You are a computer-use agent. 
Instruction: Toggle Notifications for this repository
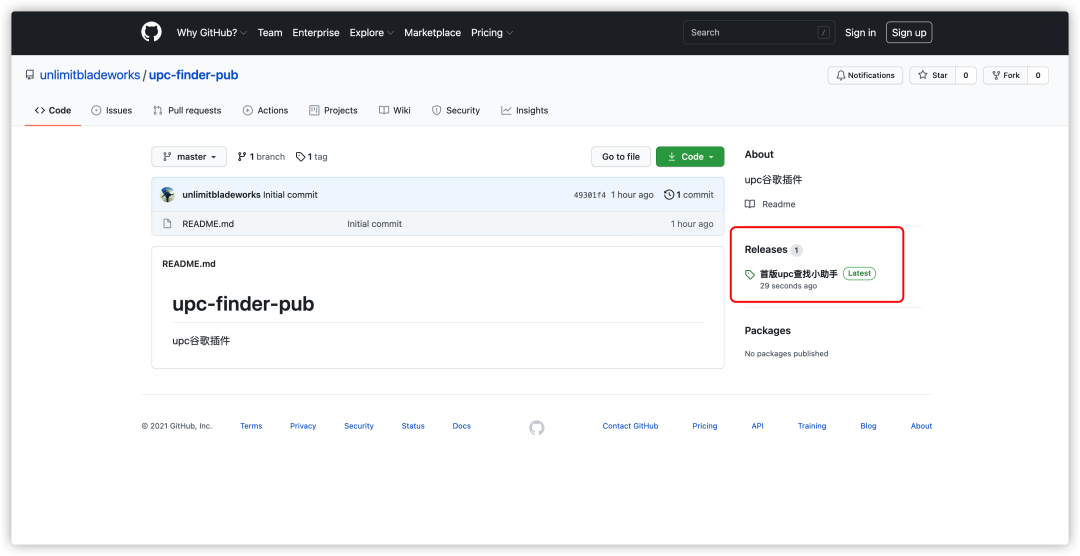[x=865, y=75]
